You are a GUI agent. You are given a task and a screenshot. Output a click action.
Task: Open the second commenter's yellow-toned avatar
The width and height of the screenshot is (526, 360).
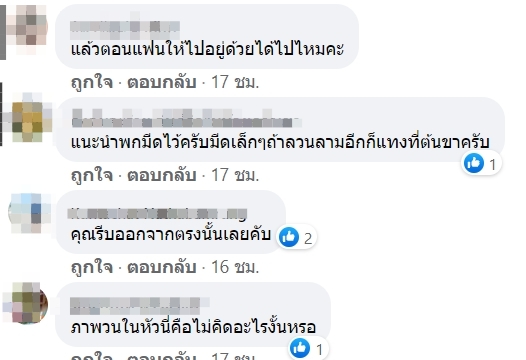(x=28, y=117)
